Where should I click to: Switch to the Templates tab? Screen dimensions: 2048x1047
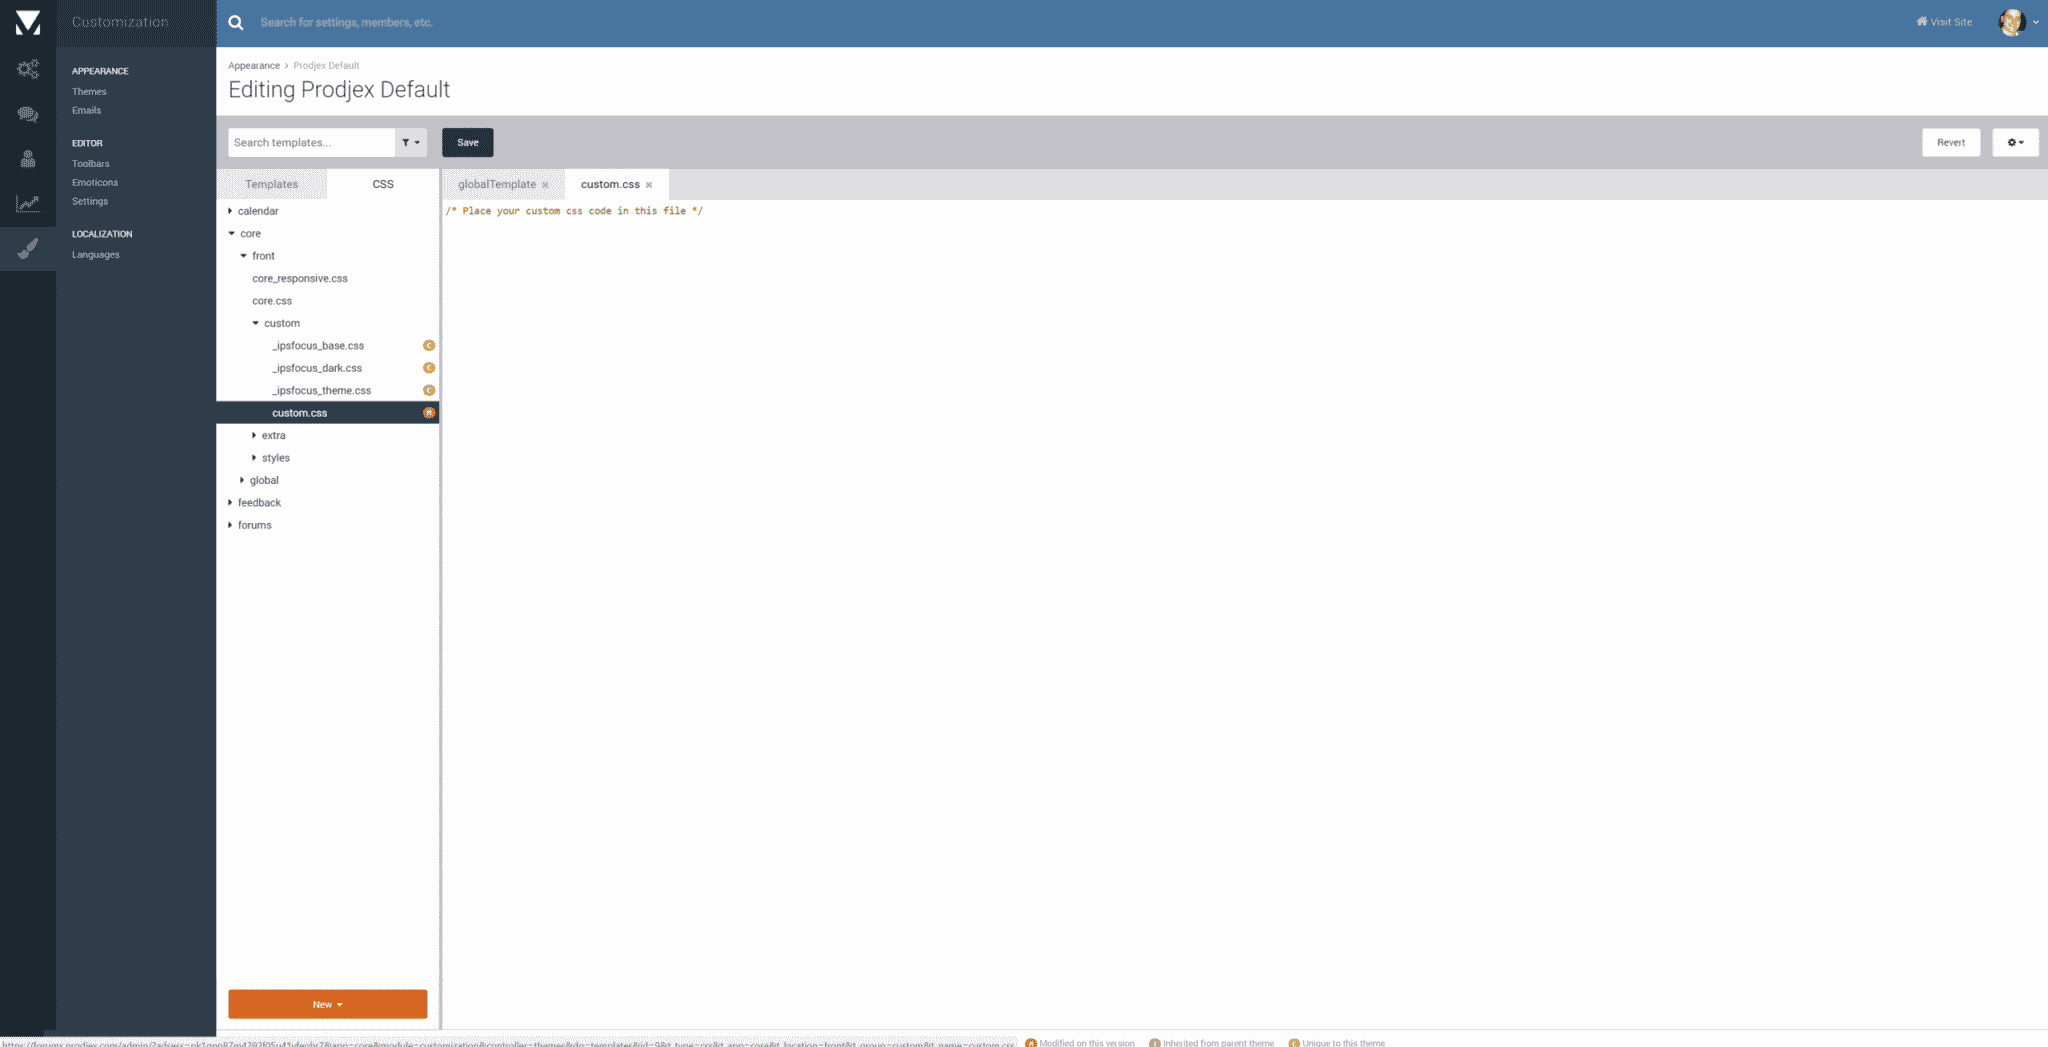pos(272,184)
